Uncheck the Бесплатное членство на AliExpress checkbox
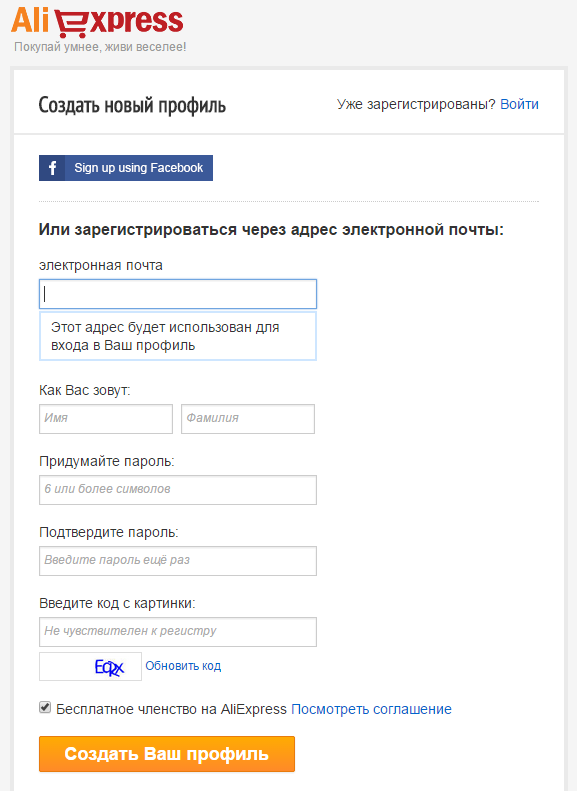The image size is (577, 791). [x=45, y=707]
